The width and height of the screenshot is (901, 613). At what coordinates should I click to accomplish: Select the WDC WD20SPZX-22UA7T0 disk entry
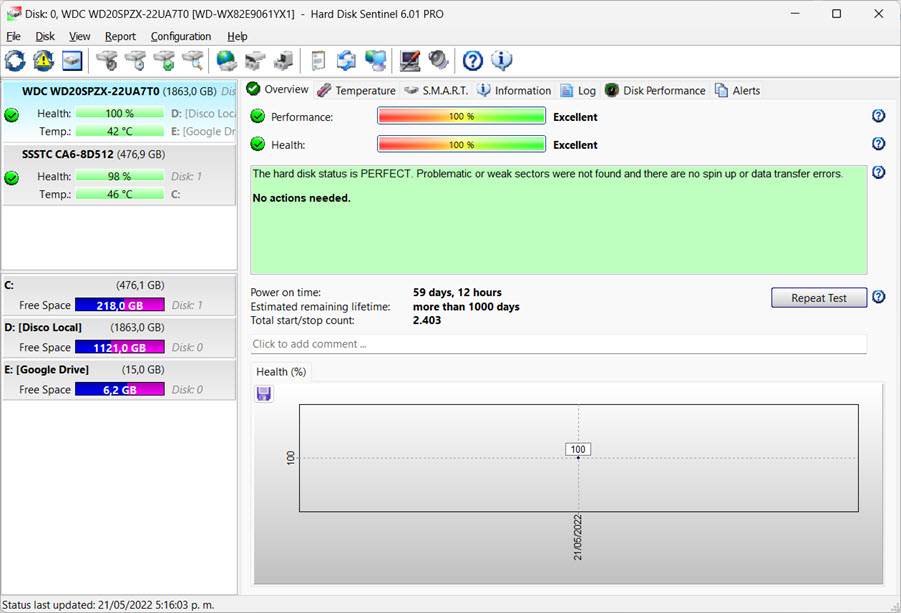(119, 111)
